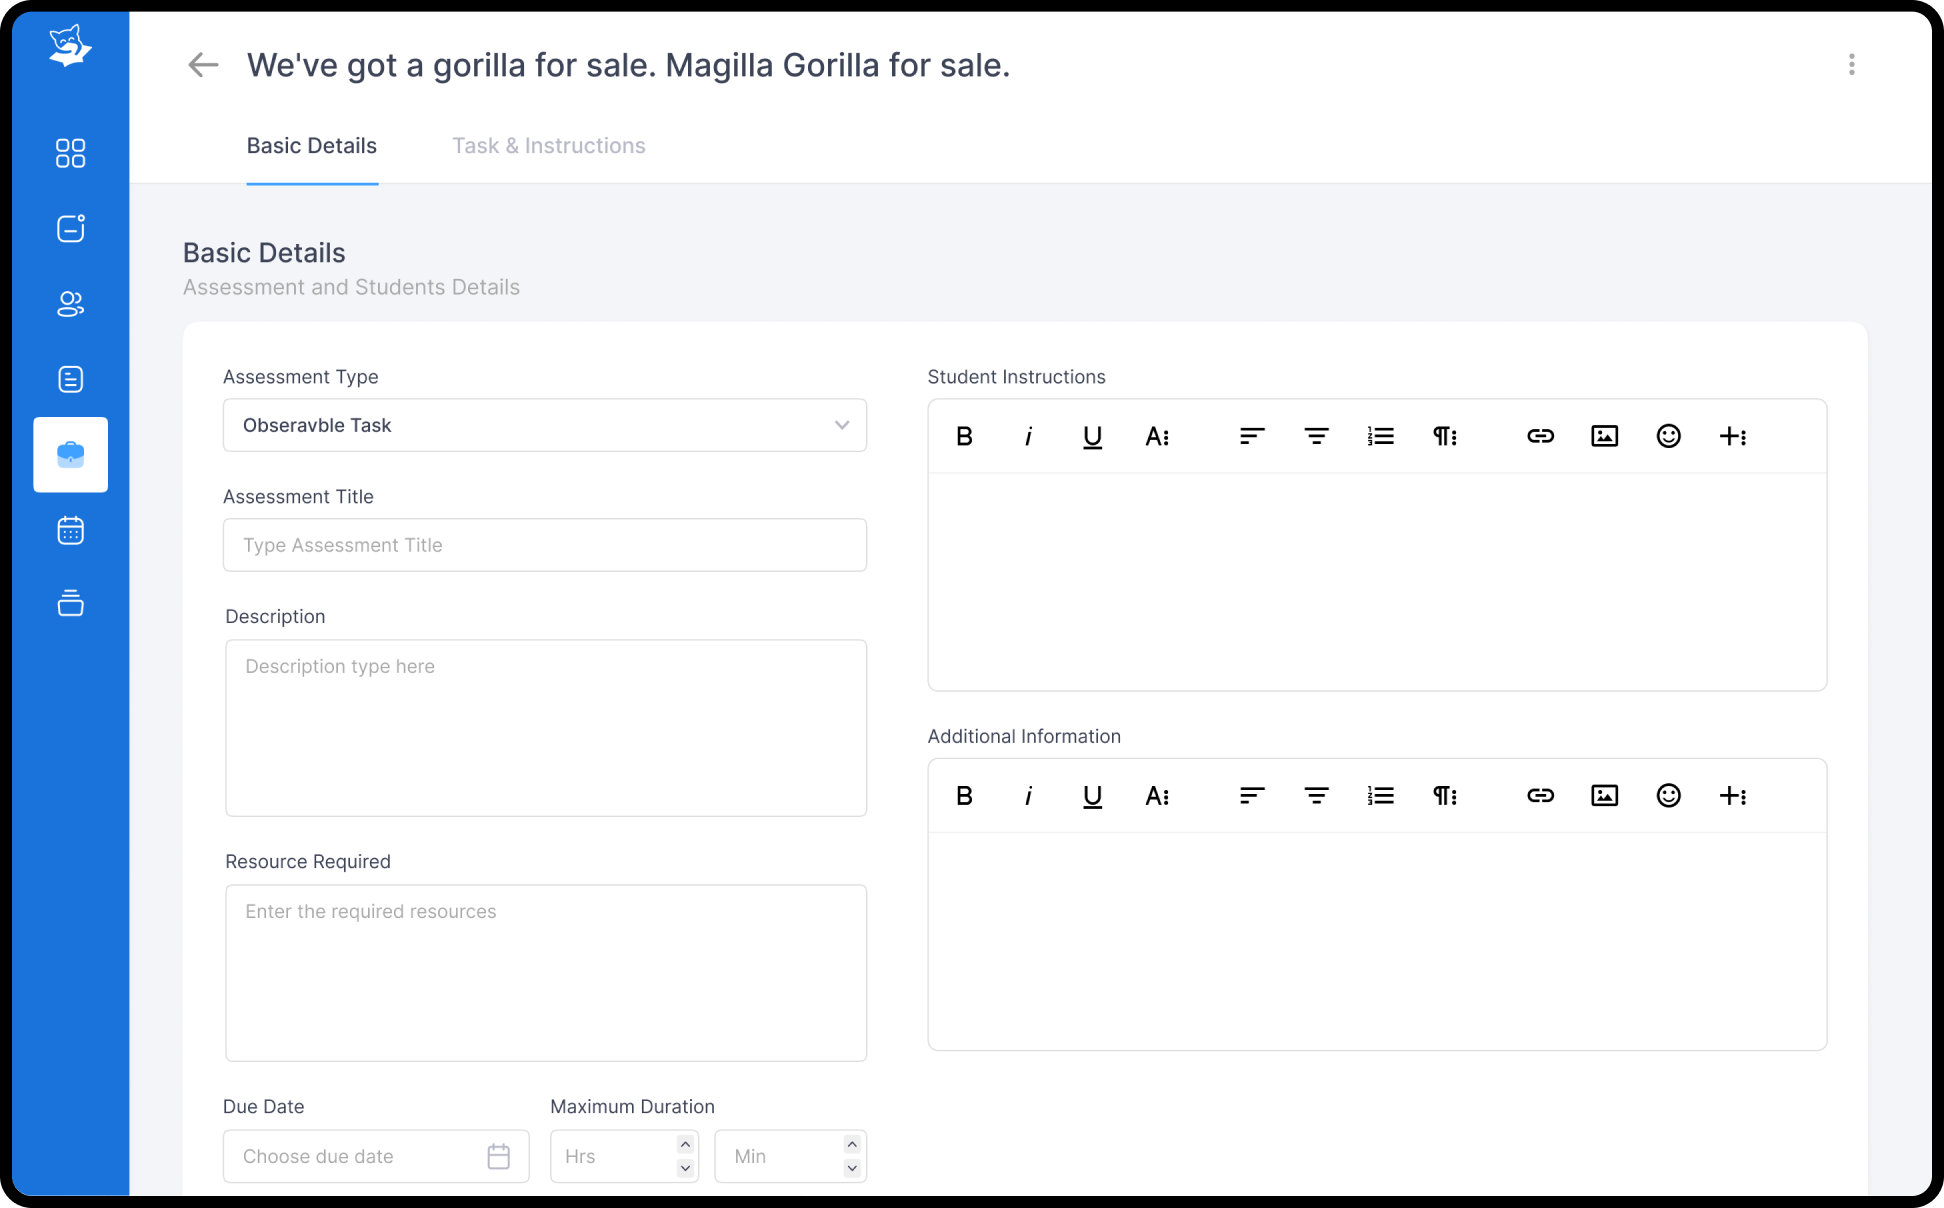Click the Hrs duration field

coord(624,1156)
